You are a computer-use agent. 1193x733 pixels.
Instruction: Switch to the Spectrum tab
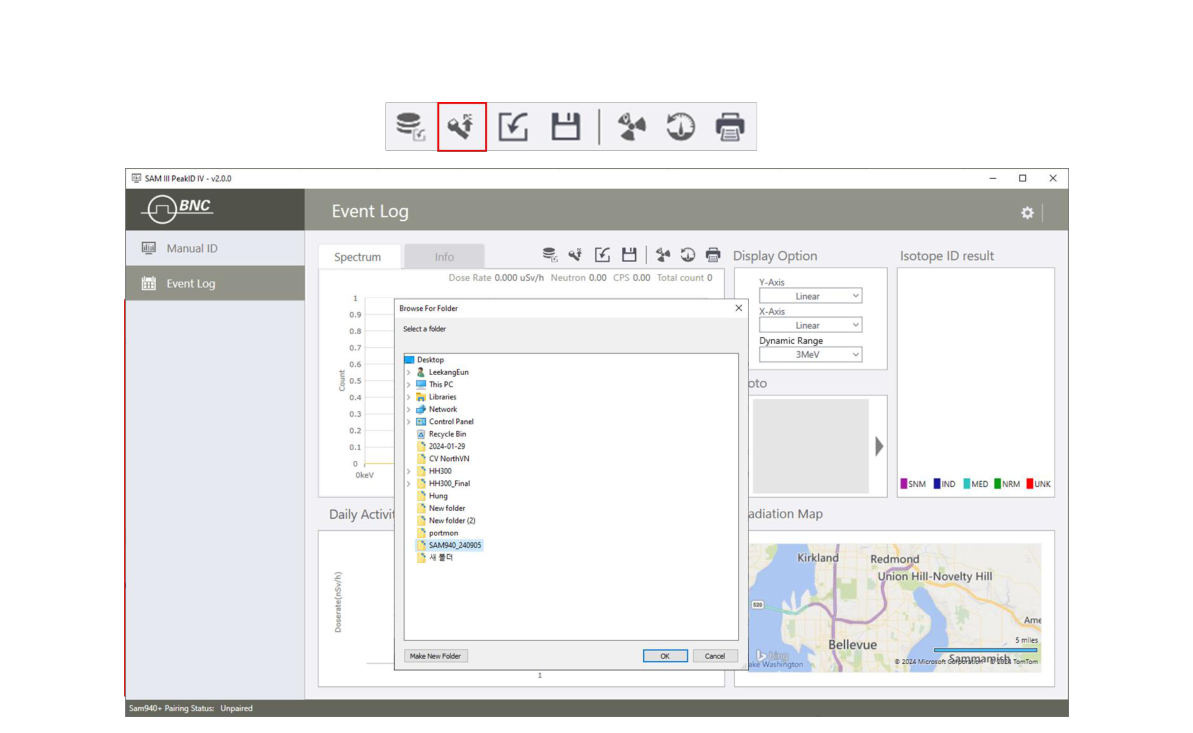coord(358,257)
